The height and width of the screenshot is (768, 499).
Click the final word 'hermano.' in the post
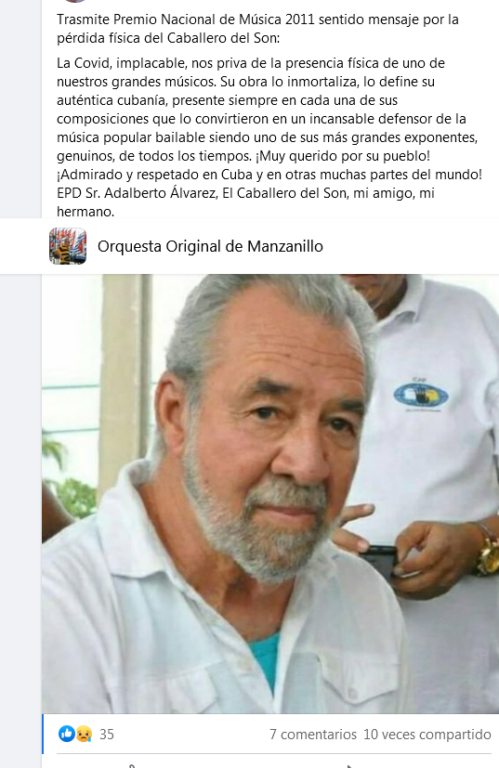[85, 212]
